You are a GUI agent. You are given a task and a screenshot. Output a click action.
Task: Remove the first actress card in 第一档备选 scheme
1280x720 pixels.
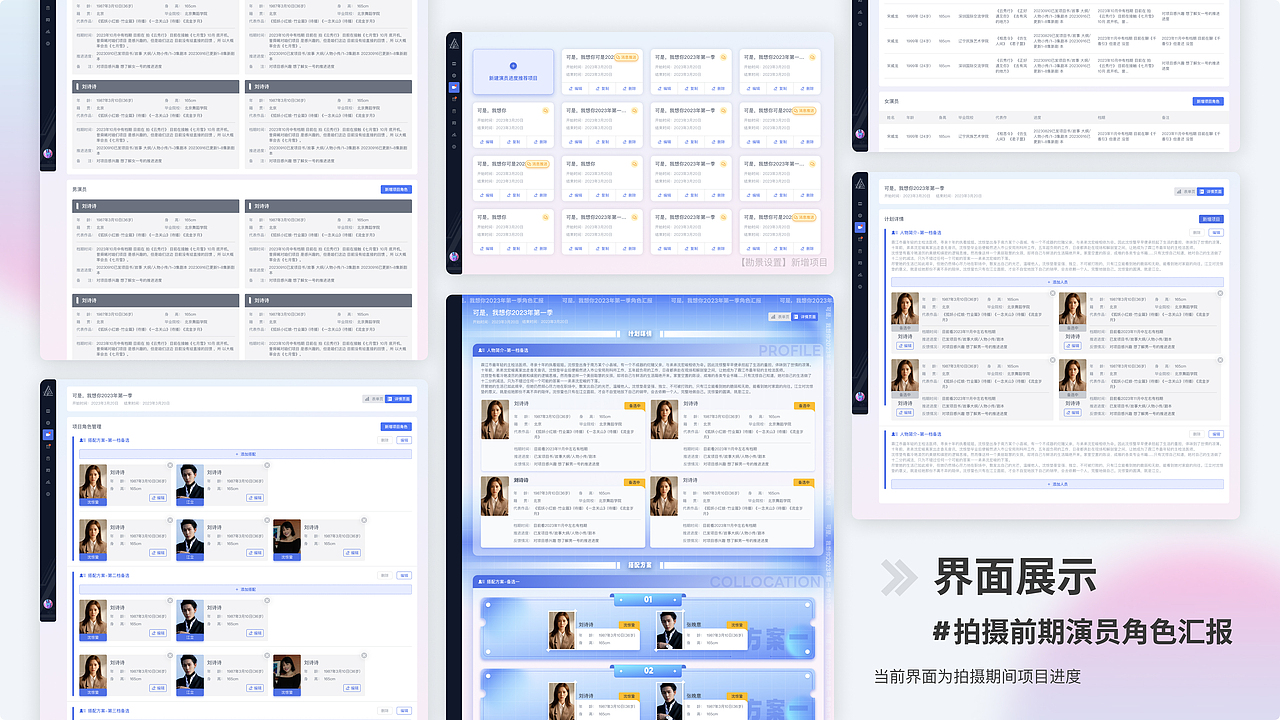pos(170,465)
